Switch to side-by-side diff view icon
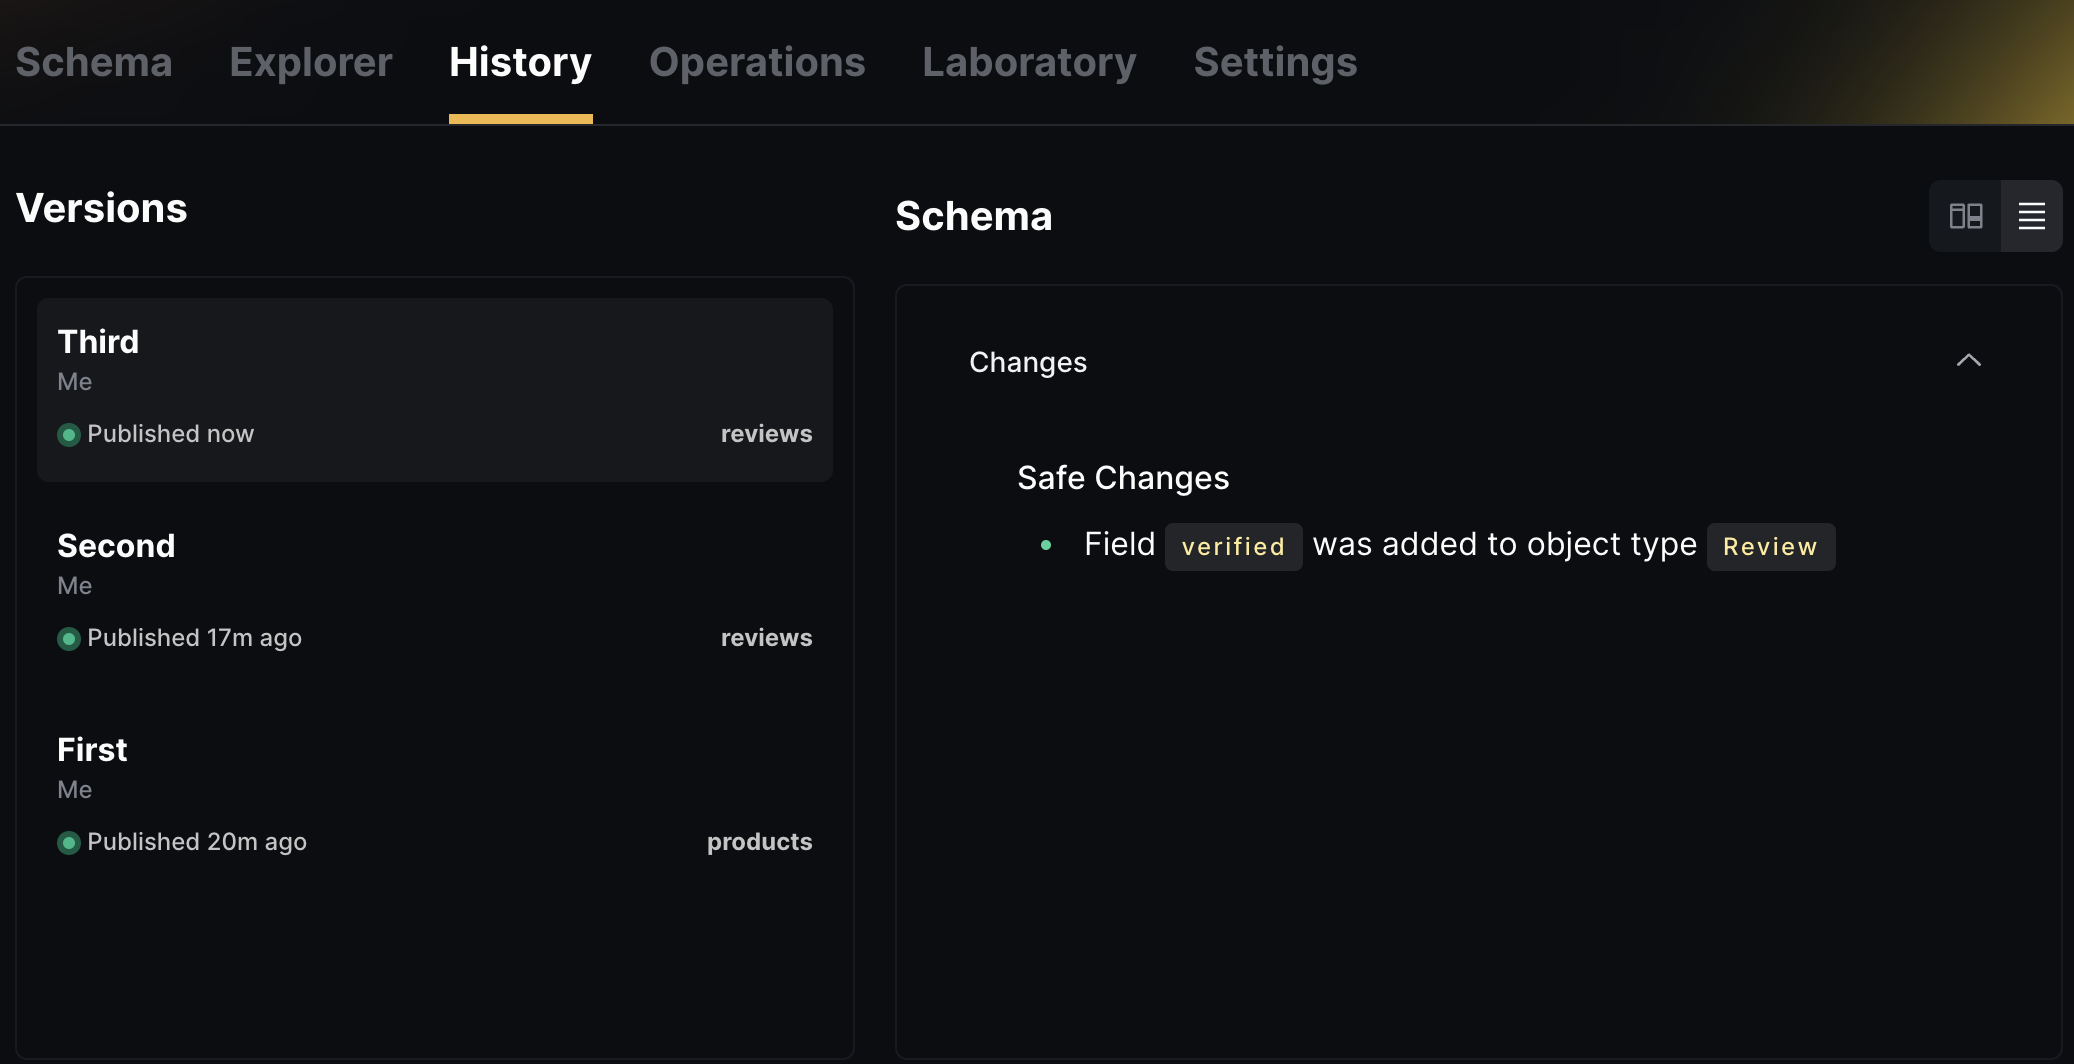 coord(1965,216)
